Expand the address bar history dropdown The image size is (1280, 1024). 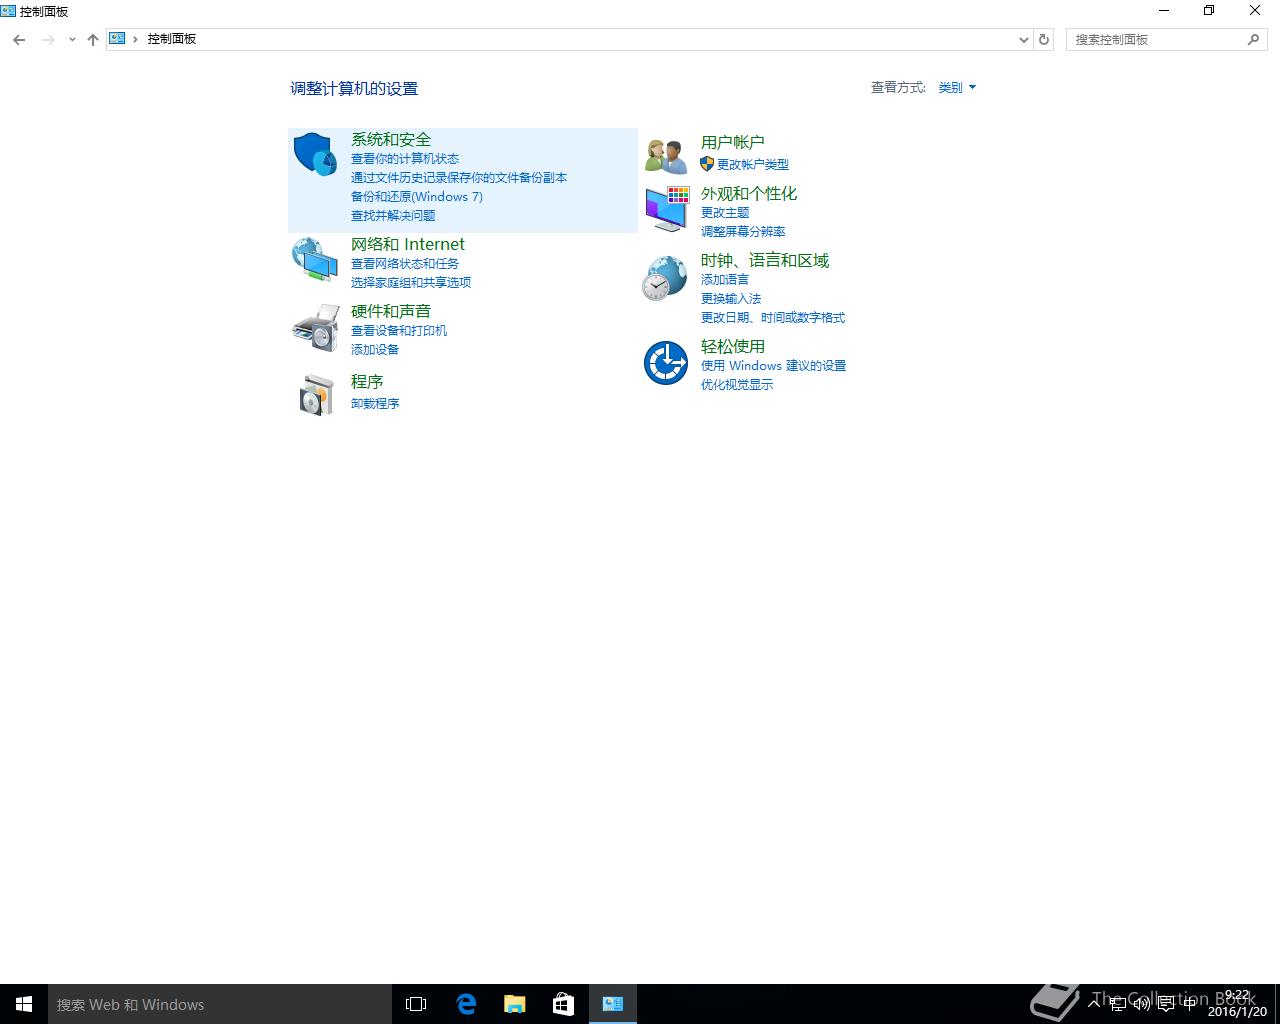tap(1024, 39)
